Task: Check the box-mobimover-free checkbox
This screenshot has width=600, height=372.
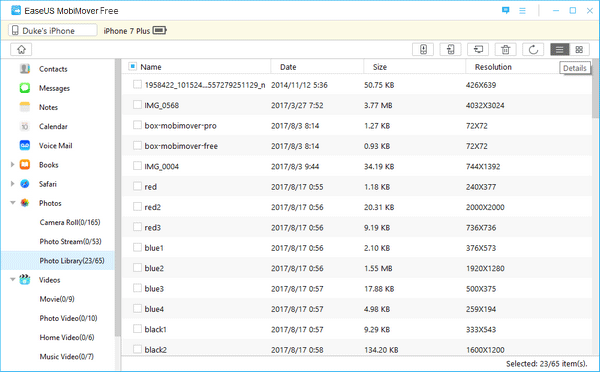Action: (x=137, y=145)
